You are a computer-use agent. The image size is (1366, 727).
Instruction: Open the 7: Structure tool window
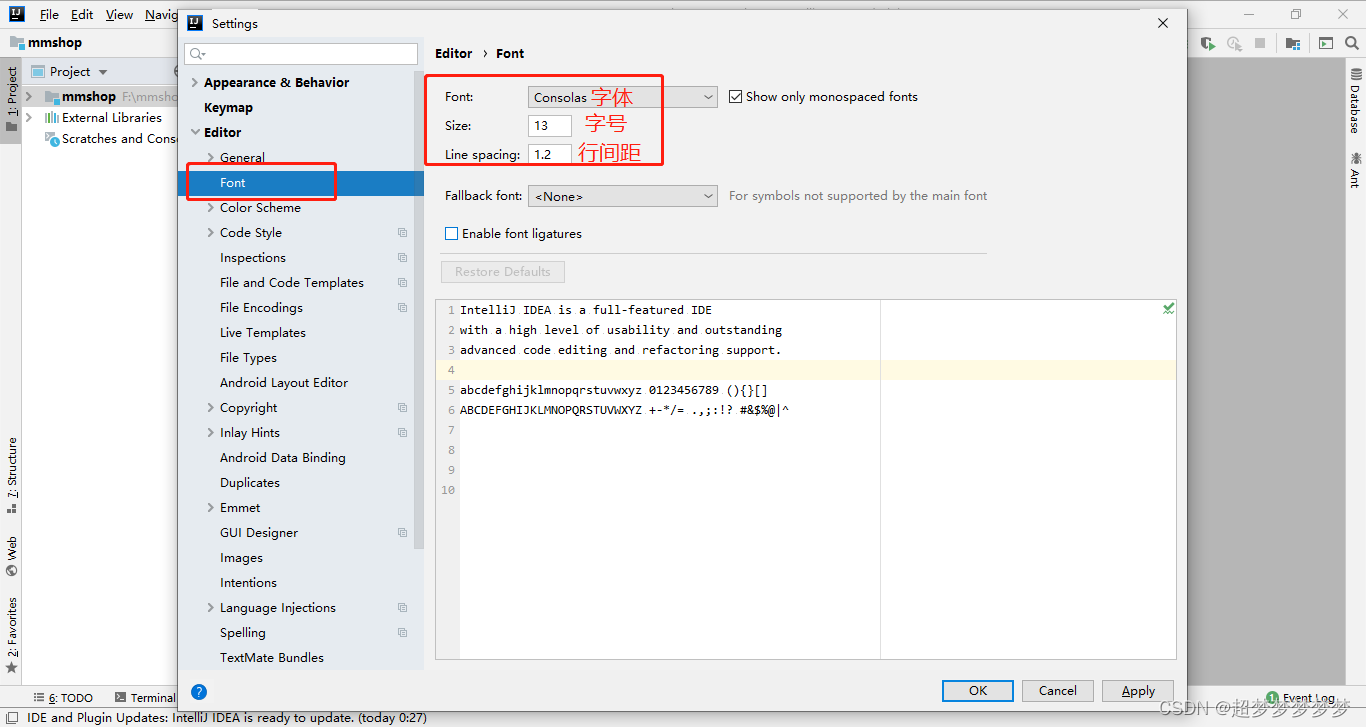(x=11, y=475)
